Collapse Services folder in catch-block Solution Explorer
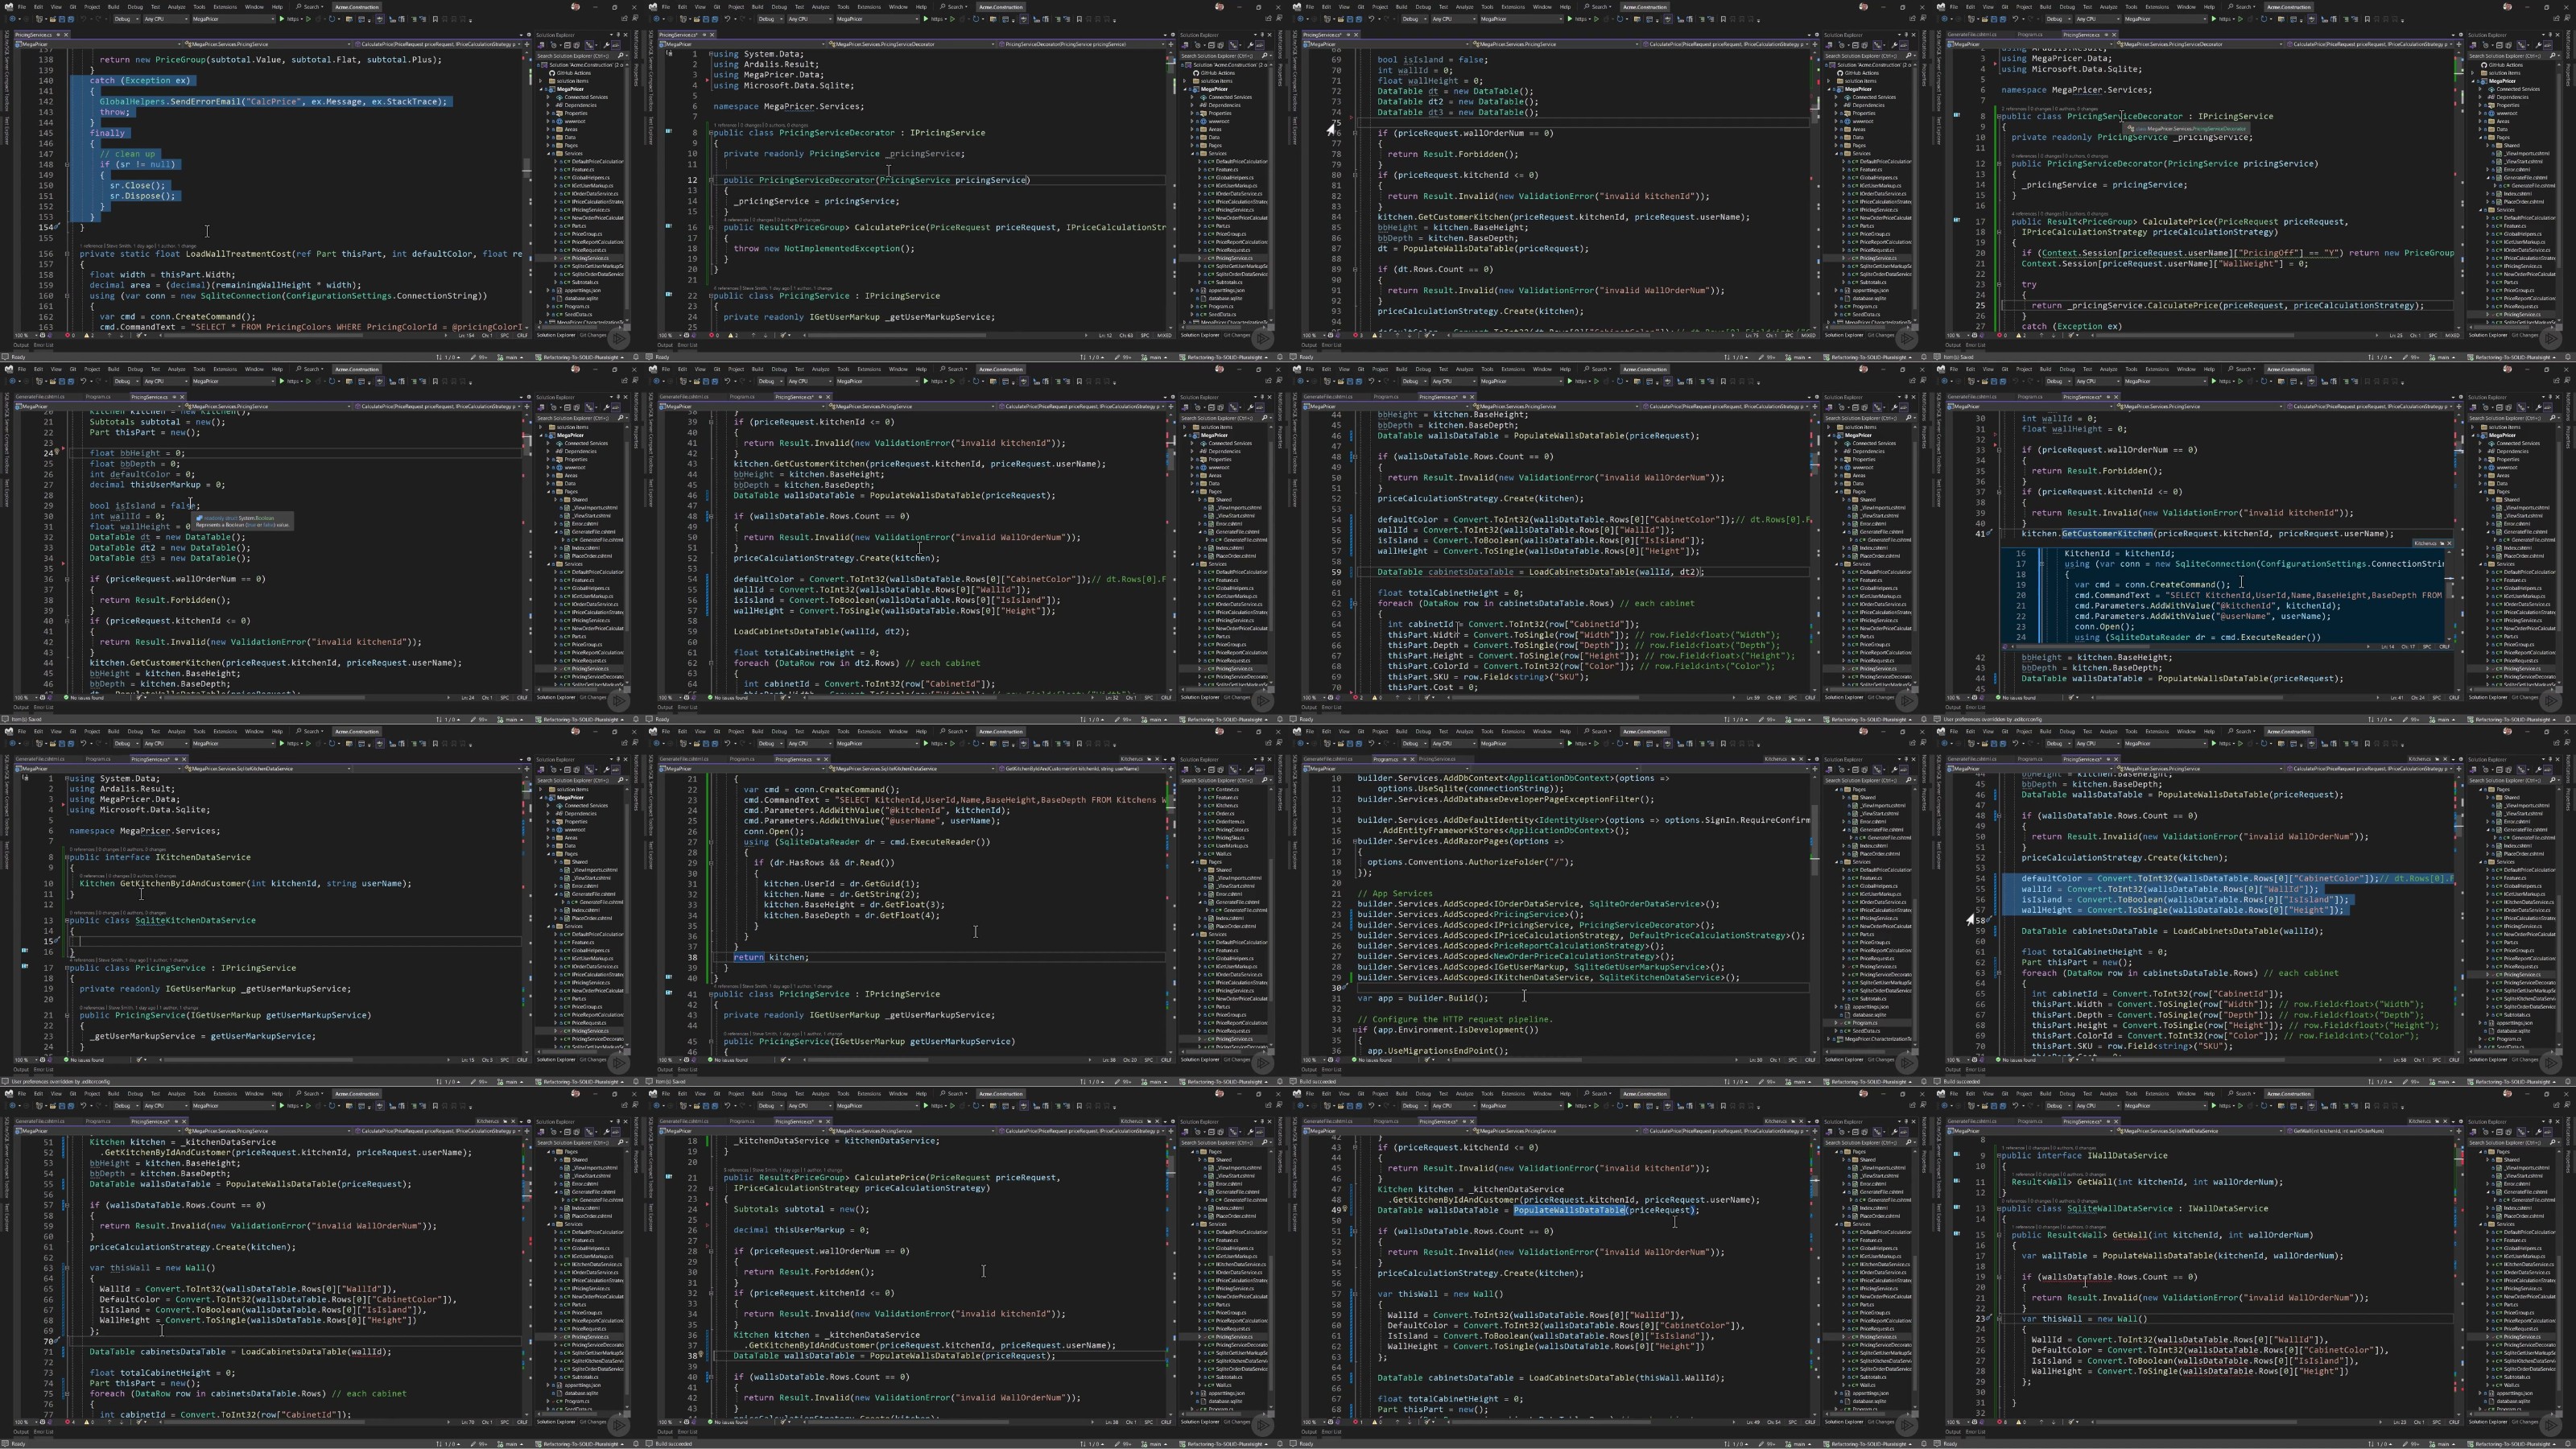Screen dimensions: 2576x1449 [x=549, y=154]
